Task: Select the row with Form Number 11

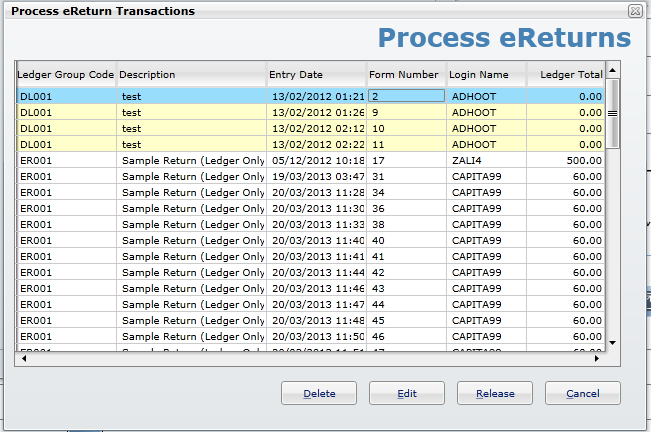Action: click(311, 144)
